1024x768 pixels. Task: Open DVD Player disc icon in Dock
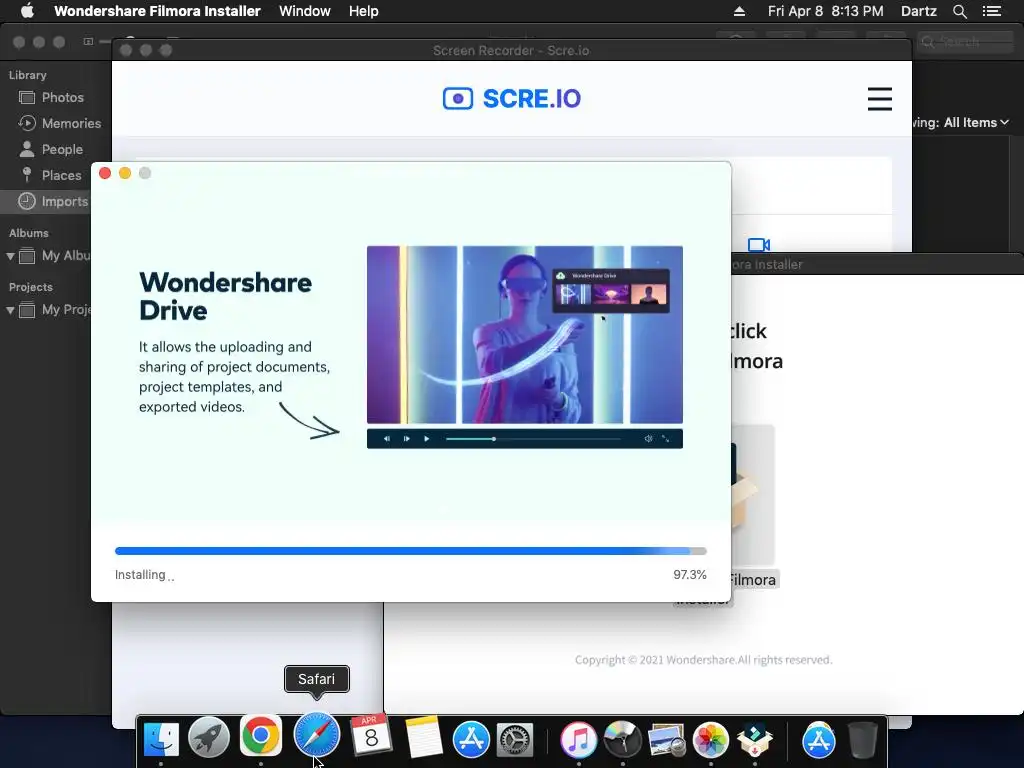pos(622,739)
